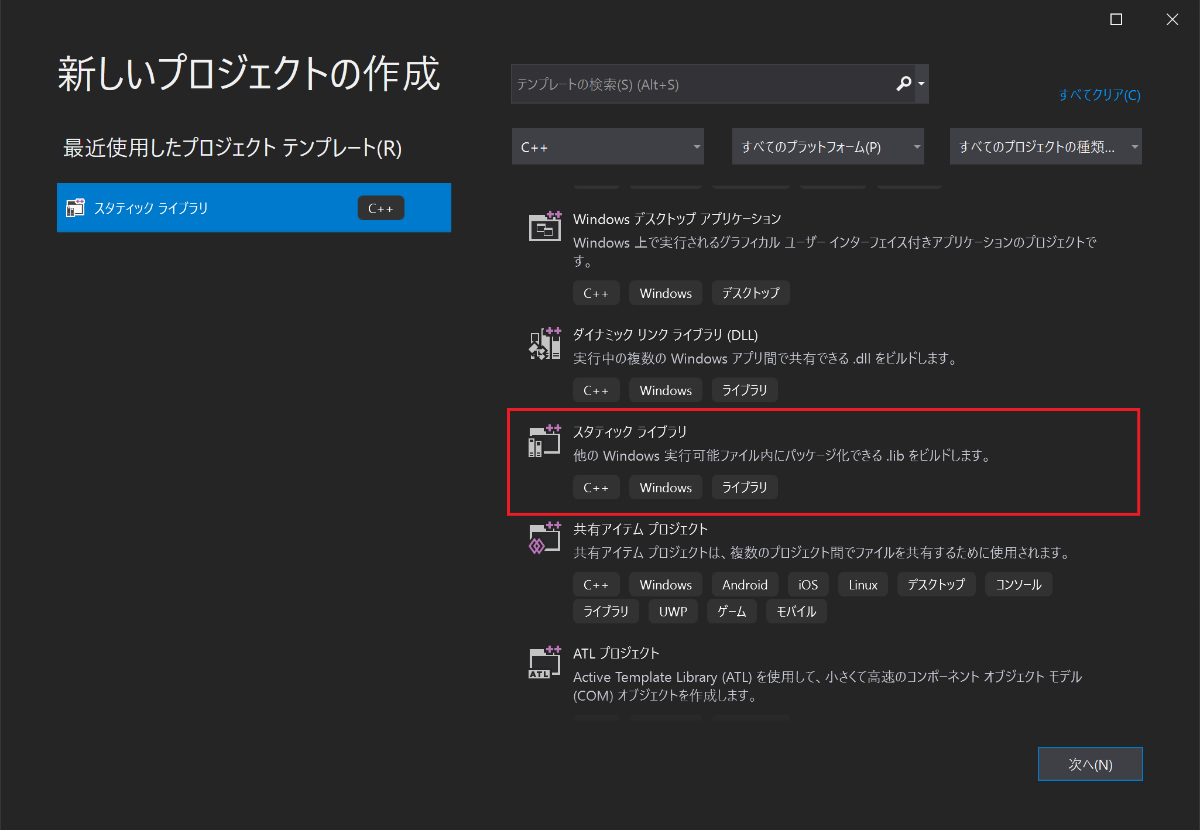The image size is (1200, 830).
Task: Click デスクトップ tag in shared items project
Action: point(936,584)
